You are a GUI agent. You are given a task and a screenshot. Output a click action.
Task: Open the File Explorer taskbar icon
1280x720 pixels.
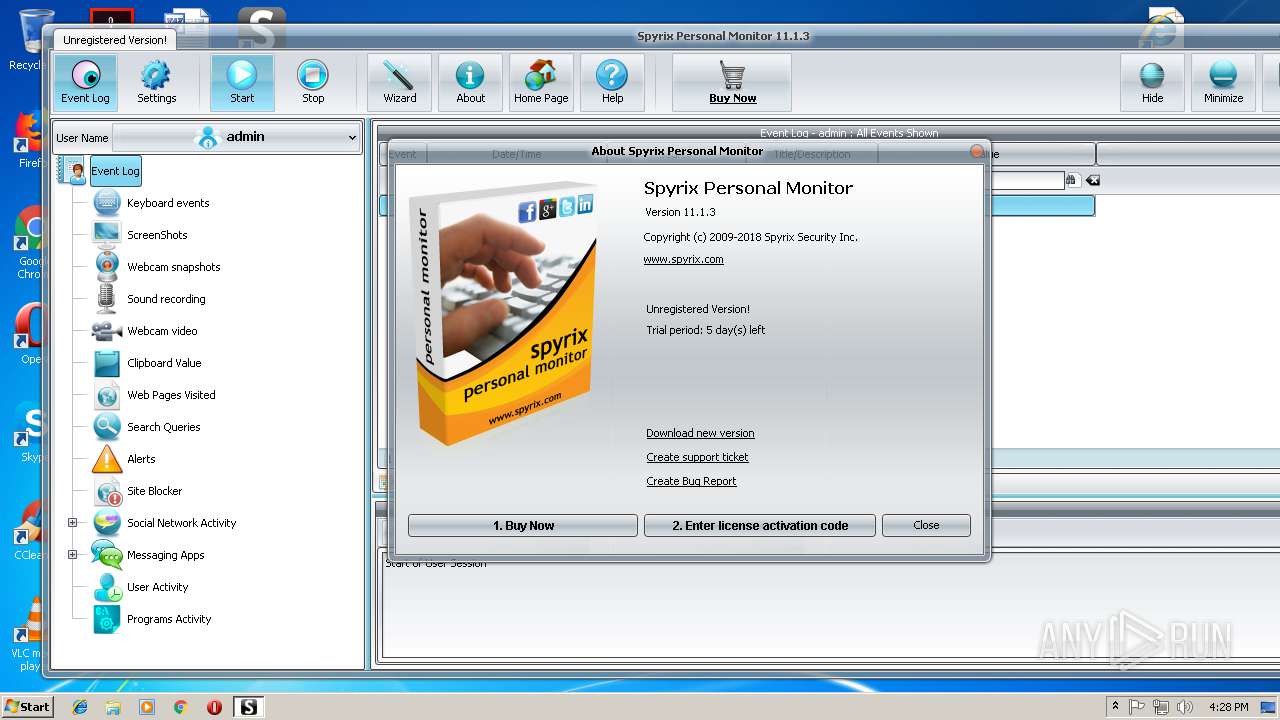pyautogui.click(x=113, y=707)
